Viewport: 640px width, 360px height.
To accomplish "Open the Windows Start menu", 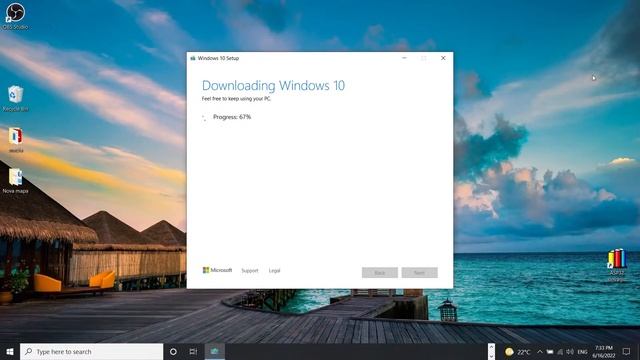I will [10, 351].
